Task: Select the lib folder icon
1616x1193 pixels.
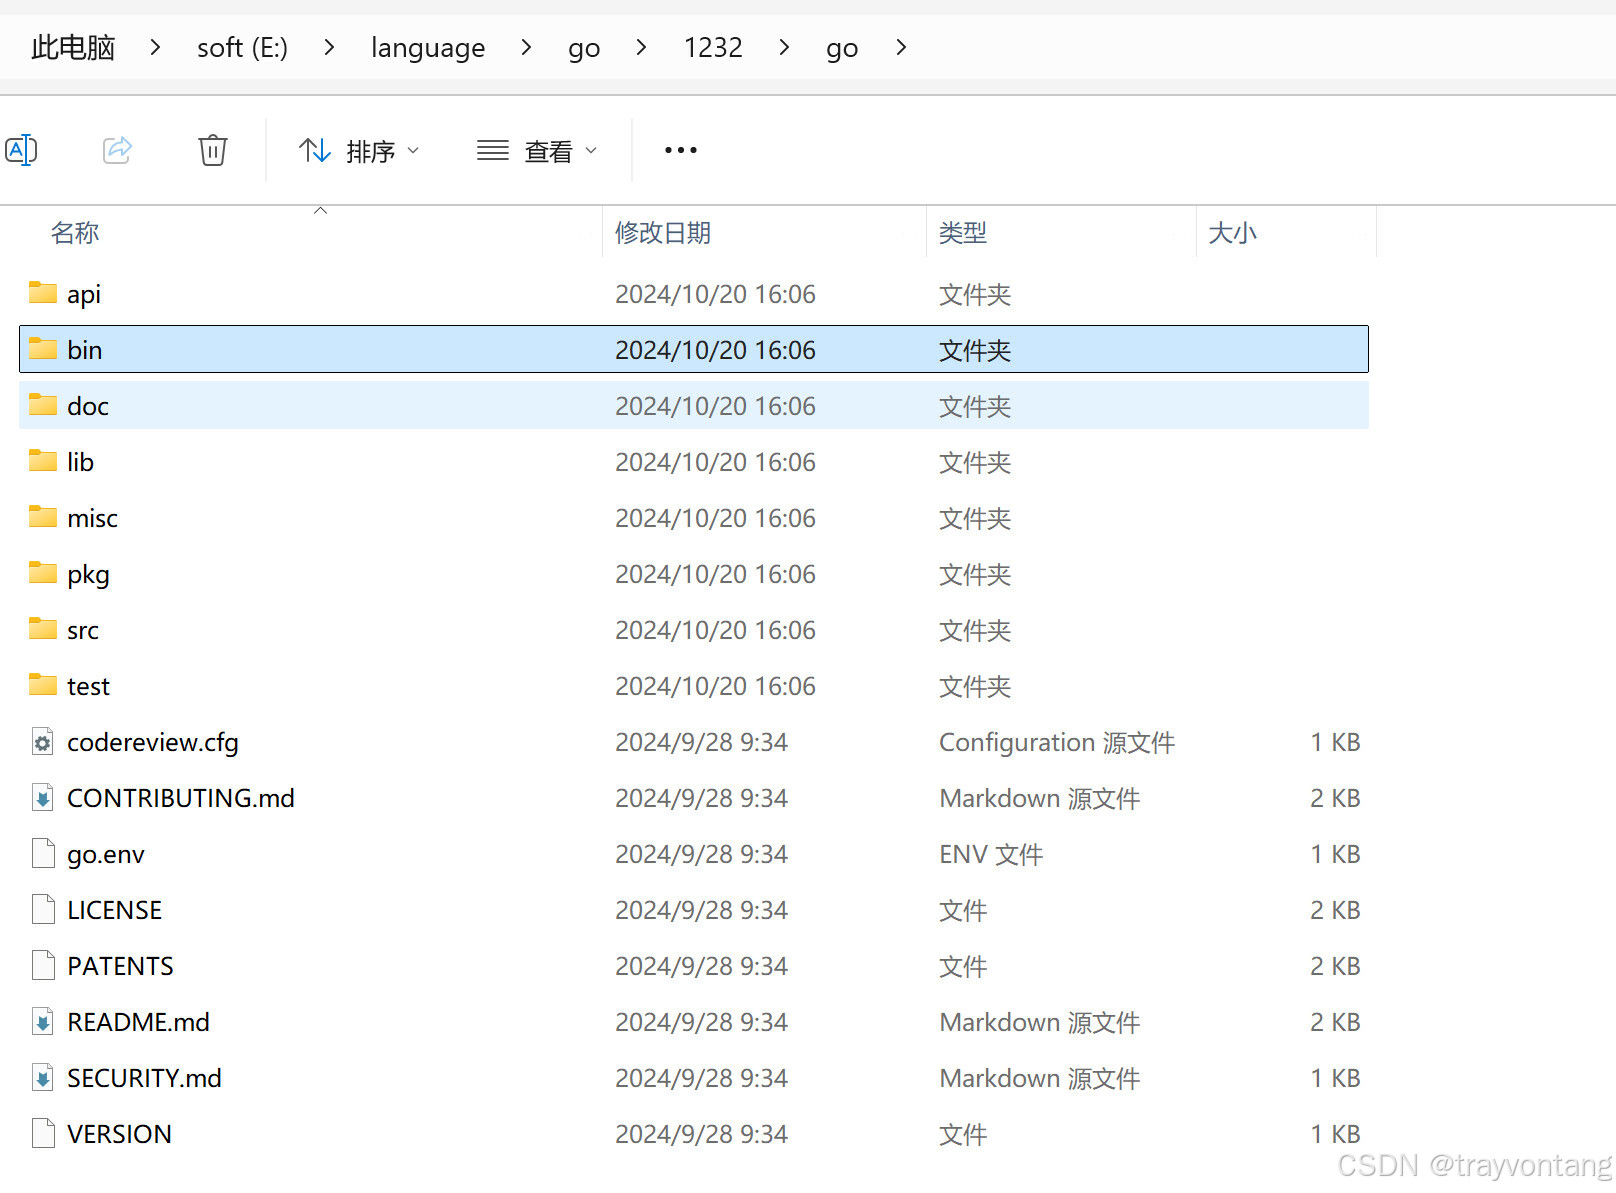Action: click(43, 460)
